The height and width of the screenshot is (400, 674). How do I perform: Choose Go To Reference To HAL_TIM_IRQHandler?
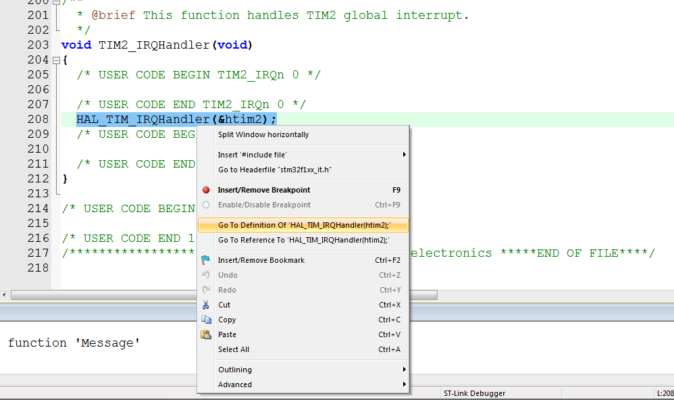303,240
